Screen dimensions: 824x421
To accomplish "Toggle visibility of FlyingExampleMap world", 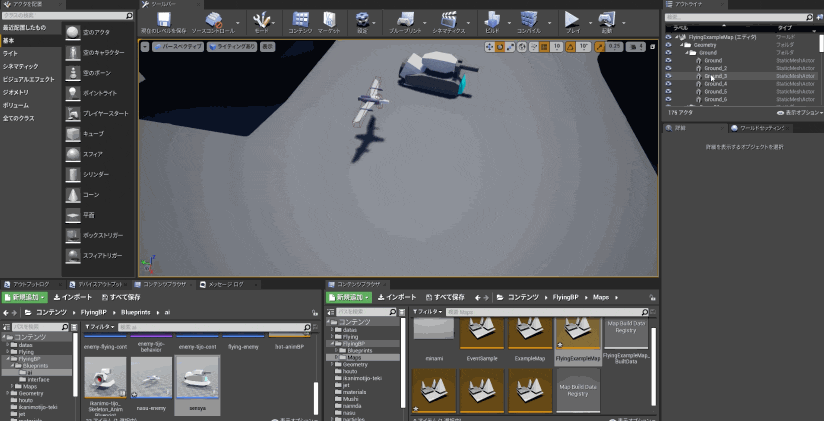I will (668, 37).
